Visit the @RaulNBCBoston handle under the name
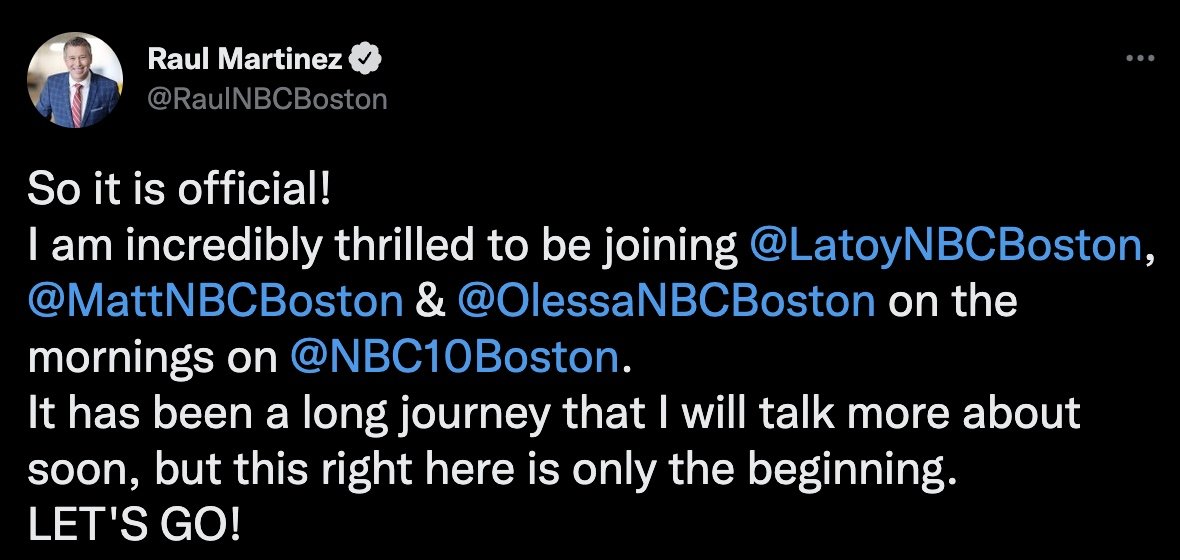The image size is (1180, 560). [267, 99]
